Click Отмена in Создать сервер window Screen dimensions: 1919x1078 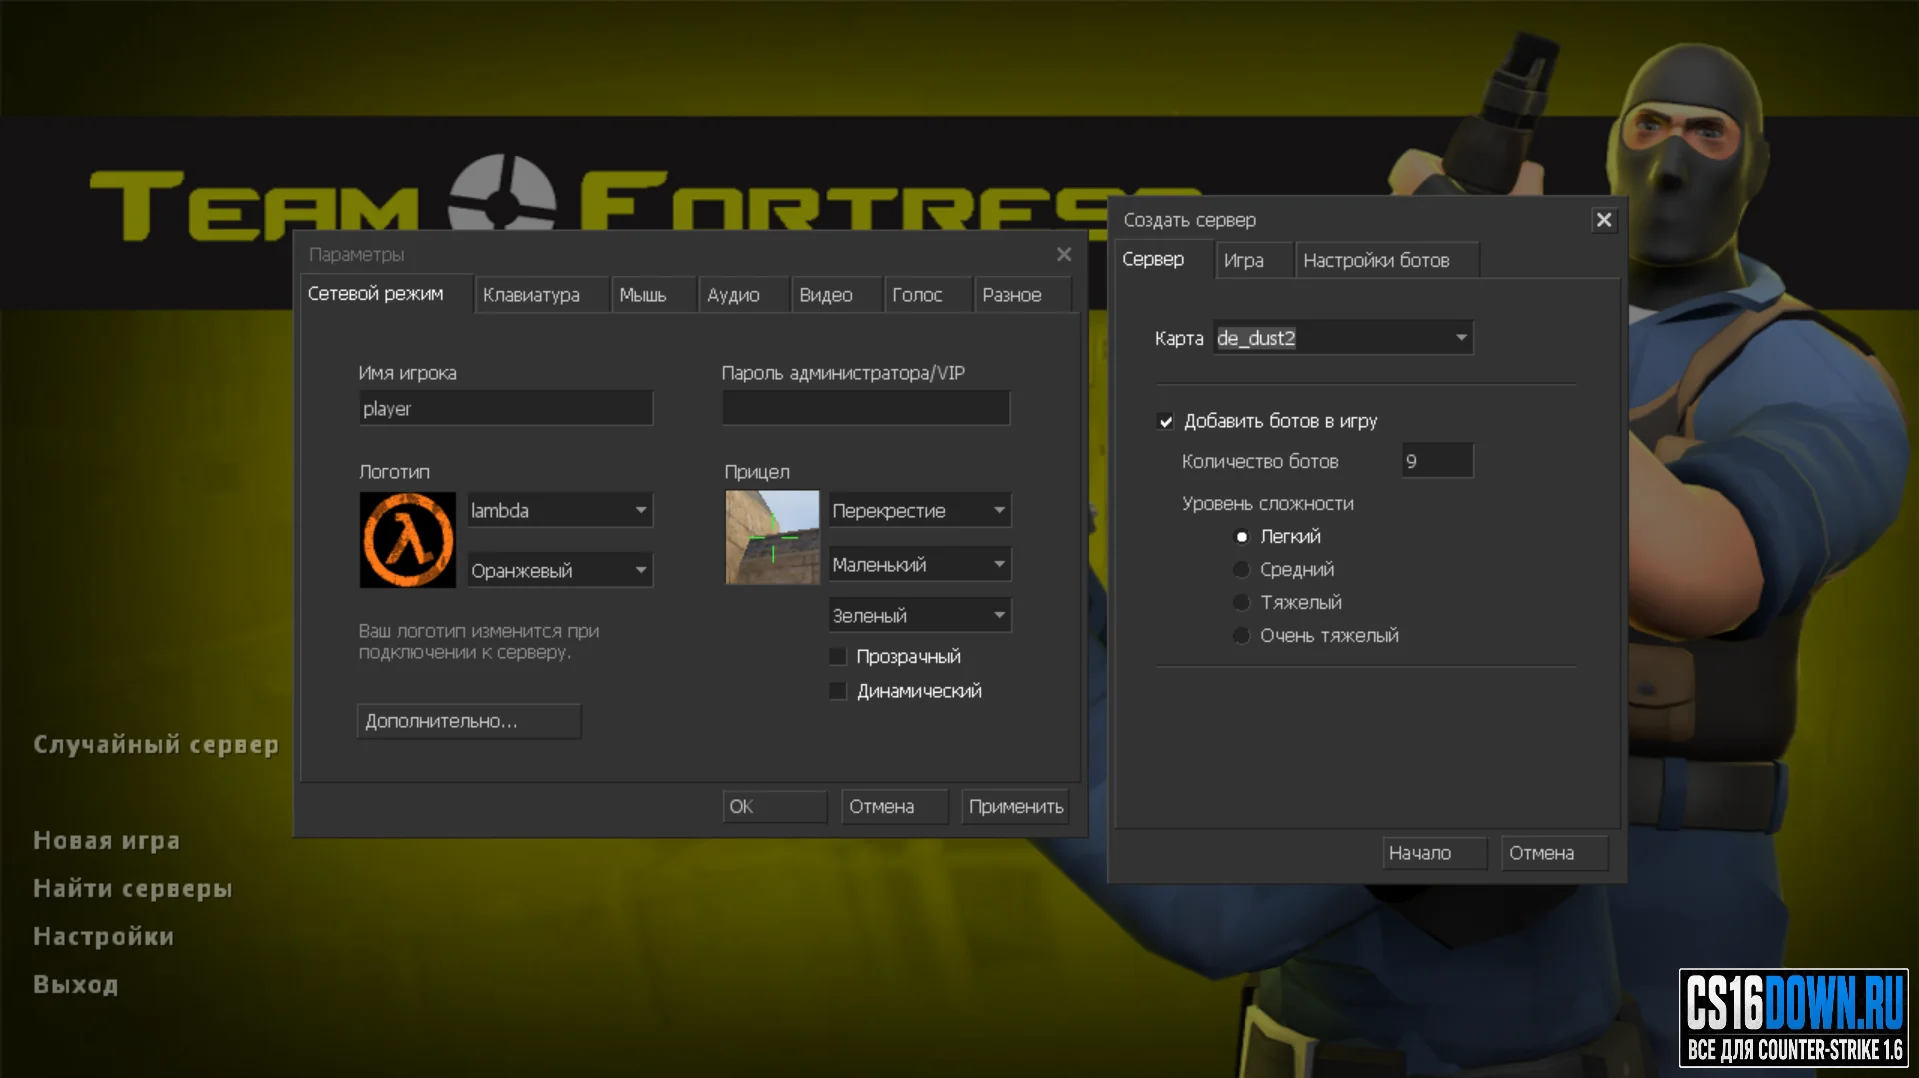1555,853
